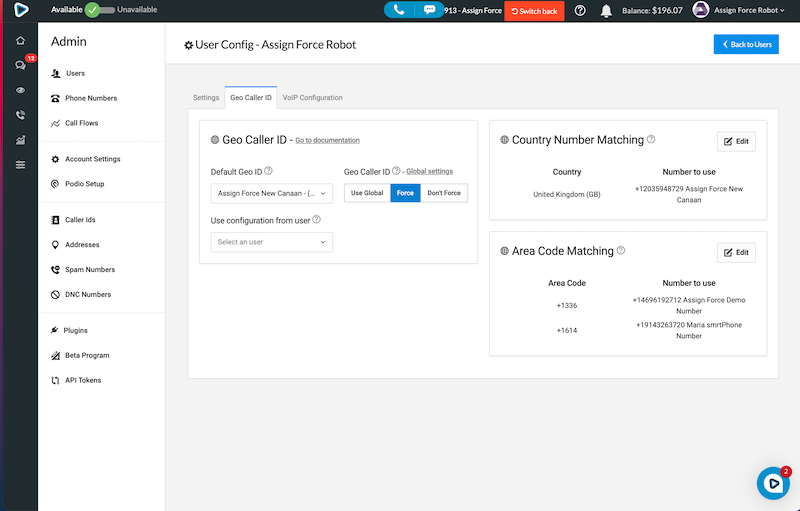Select the Use Global caller ID option
The image size is (800, 511).
click(x=367, y=193)
